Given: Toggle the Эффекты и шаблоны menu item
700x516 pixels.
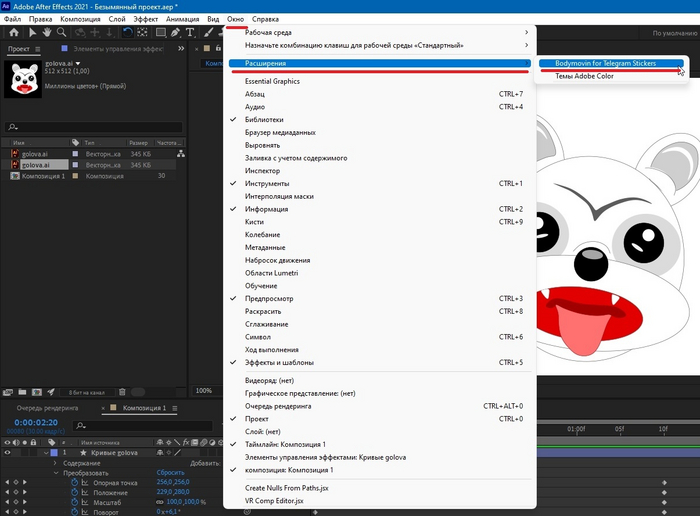Looking at the screenshot, I should pos(379,362).
